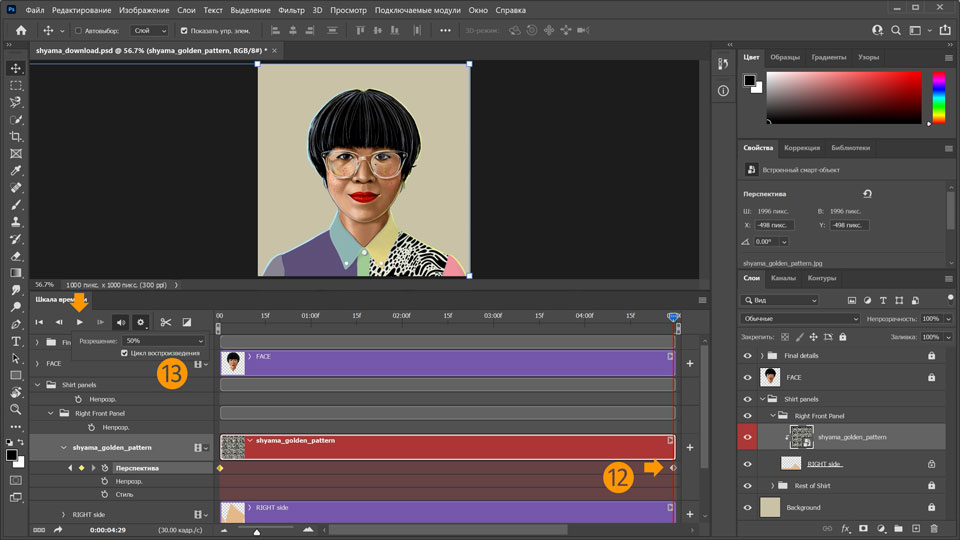Uncheck the Цикл воспроизведения checkbox
Screen dimensions: 960x540
(x=124, y=353)
